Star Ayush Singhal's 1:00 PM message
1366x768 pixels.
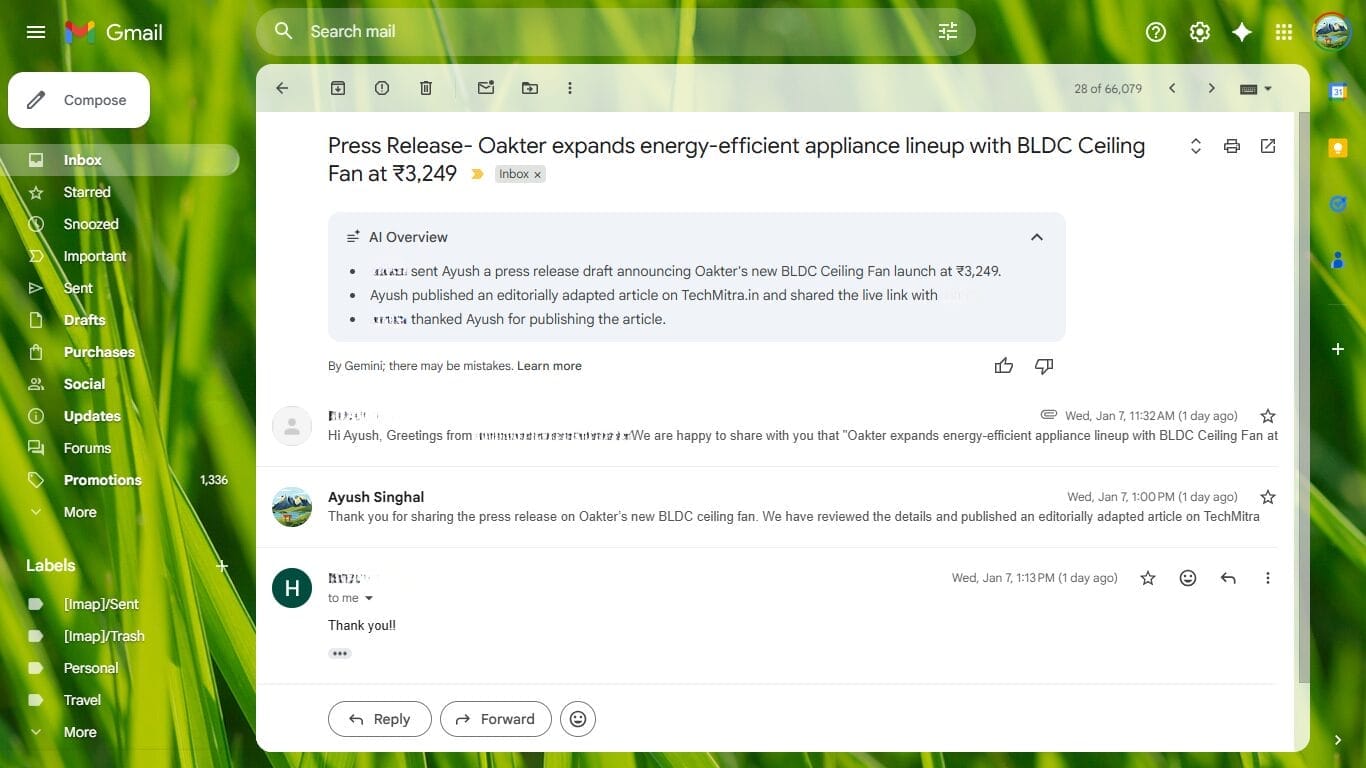coord(1268,497)
